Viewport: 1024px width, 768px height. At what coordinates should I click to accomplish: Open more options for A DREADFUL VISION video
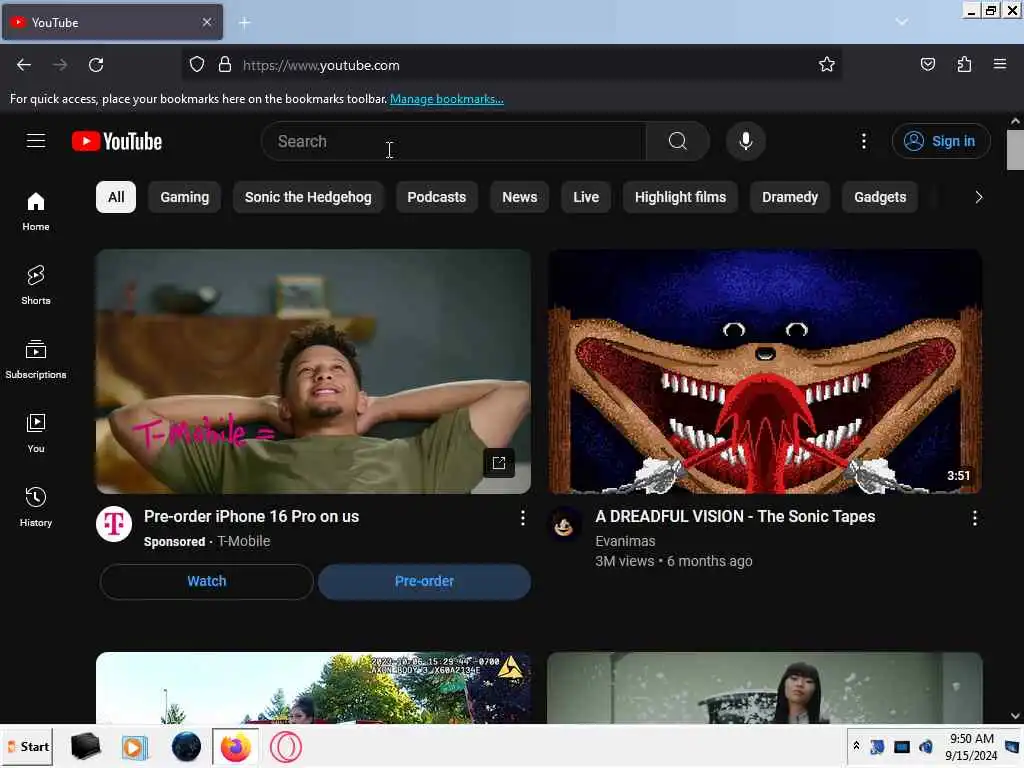[974, 519]
